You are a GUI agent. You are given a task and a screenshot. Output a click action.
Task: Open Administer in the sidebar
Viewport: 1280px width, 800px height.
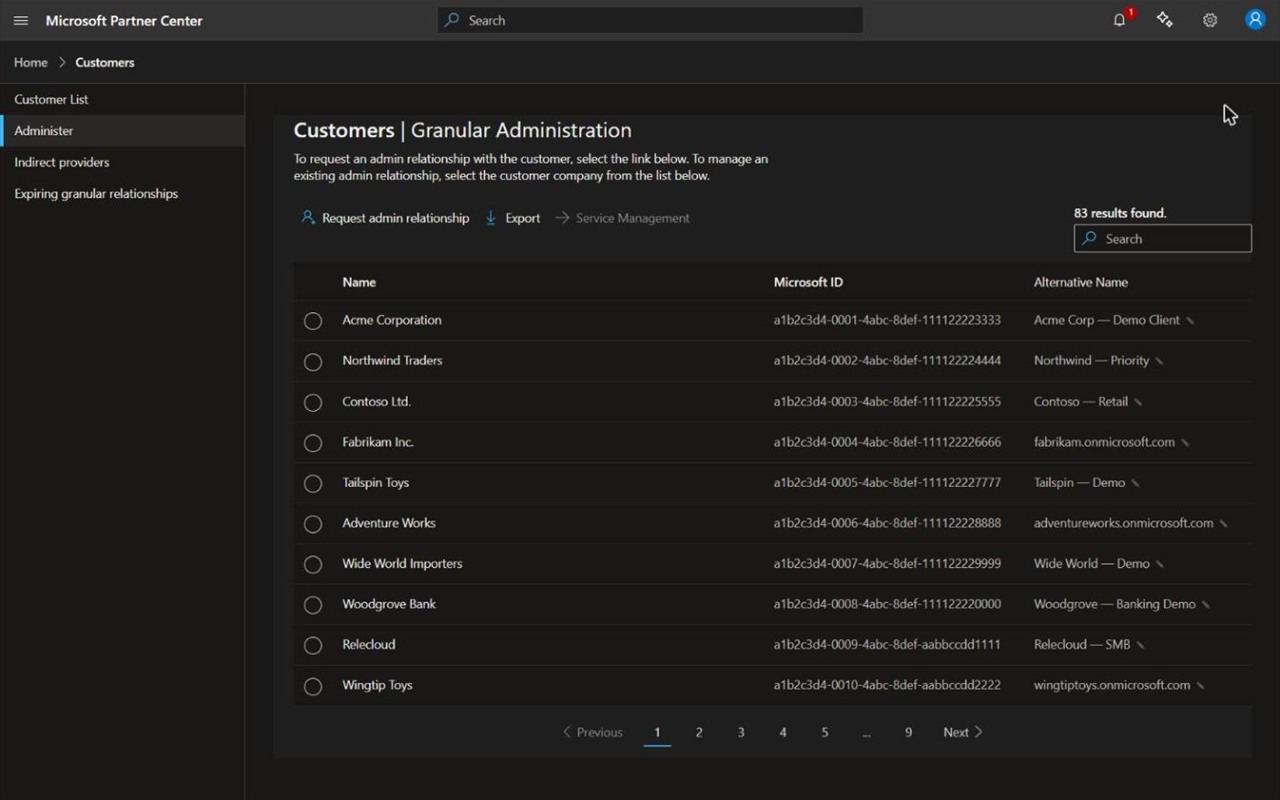tap(122, 131)
